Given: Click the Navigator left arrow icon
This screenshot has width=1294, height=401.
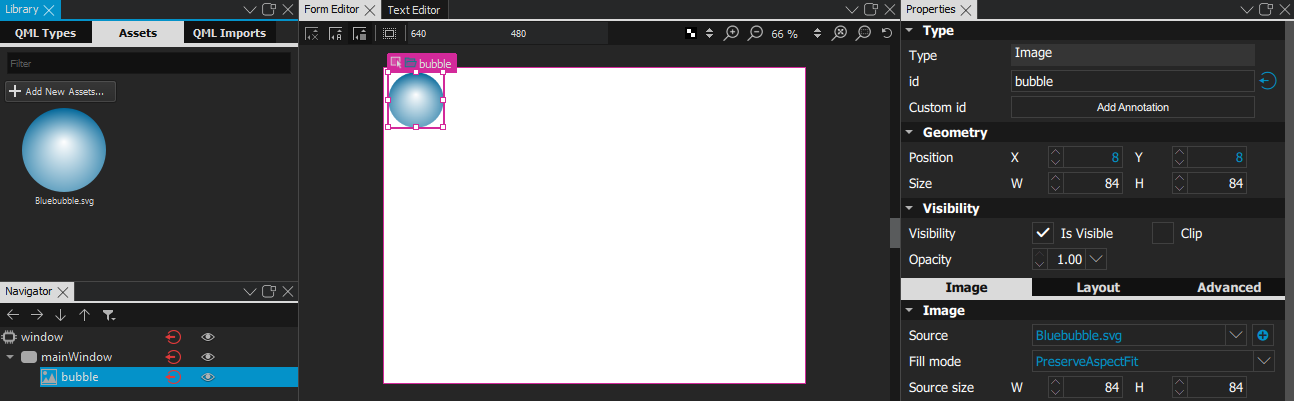Looking at the screenshot, I should 13,314.
